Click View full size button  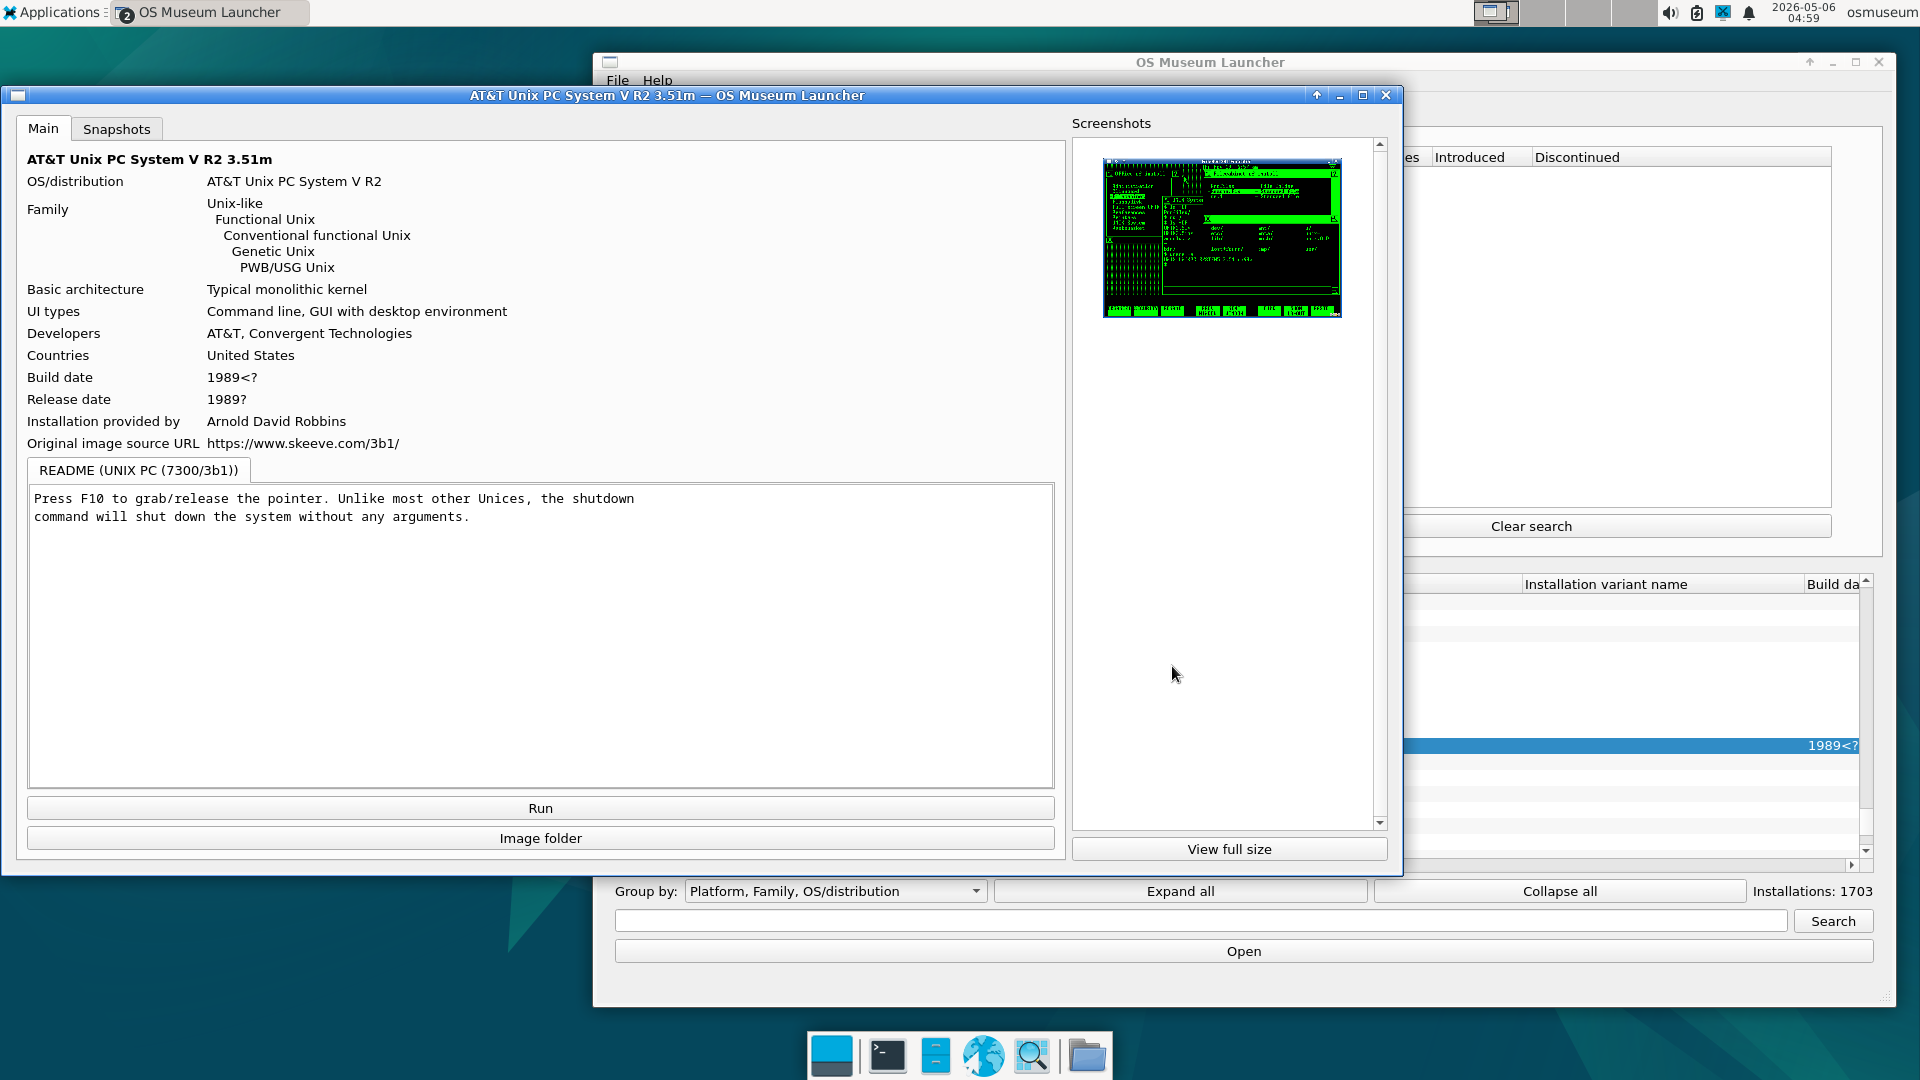(1230, 849)
